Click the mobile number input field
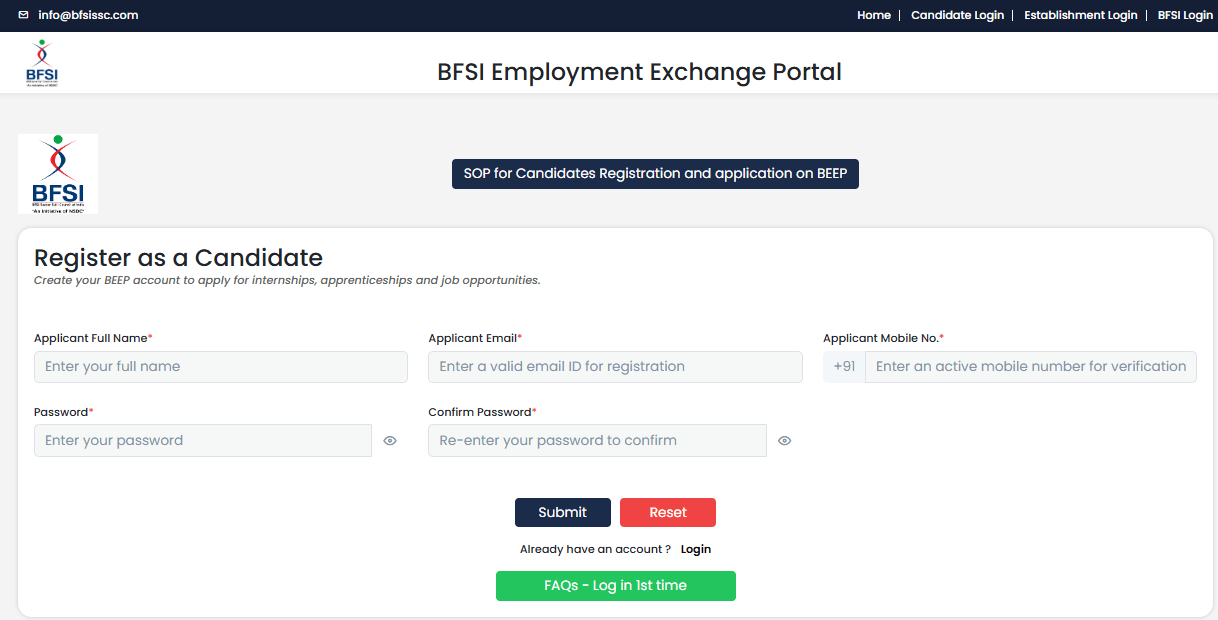This screenshot has width=1218, height=620. coord(1030,367)
